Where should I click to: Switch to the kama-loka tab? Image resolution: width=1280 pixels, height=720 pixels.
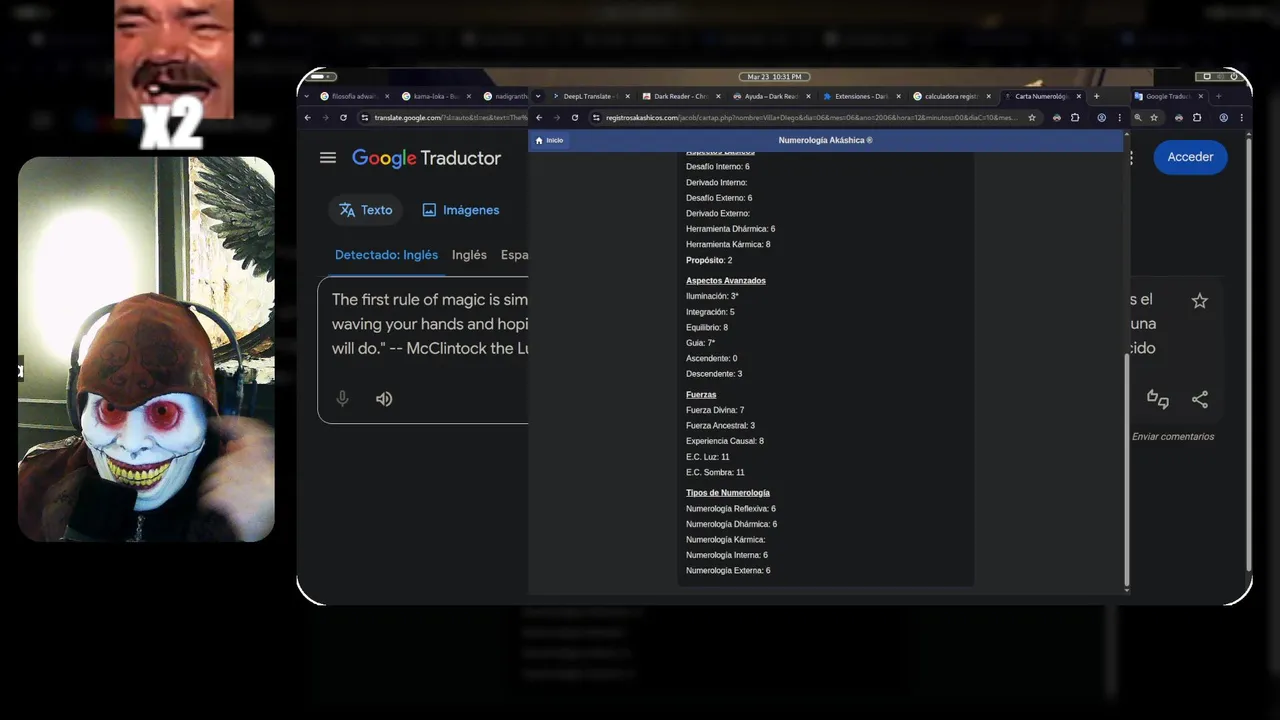(x=435, y=96)
